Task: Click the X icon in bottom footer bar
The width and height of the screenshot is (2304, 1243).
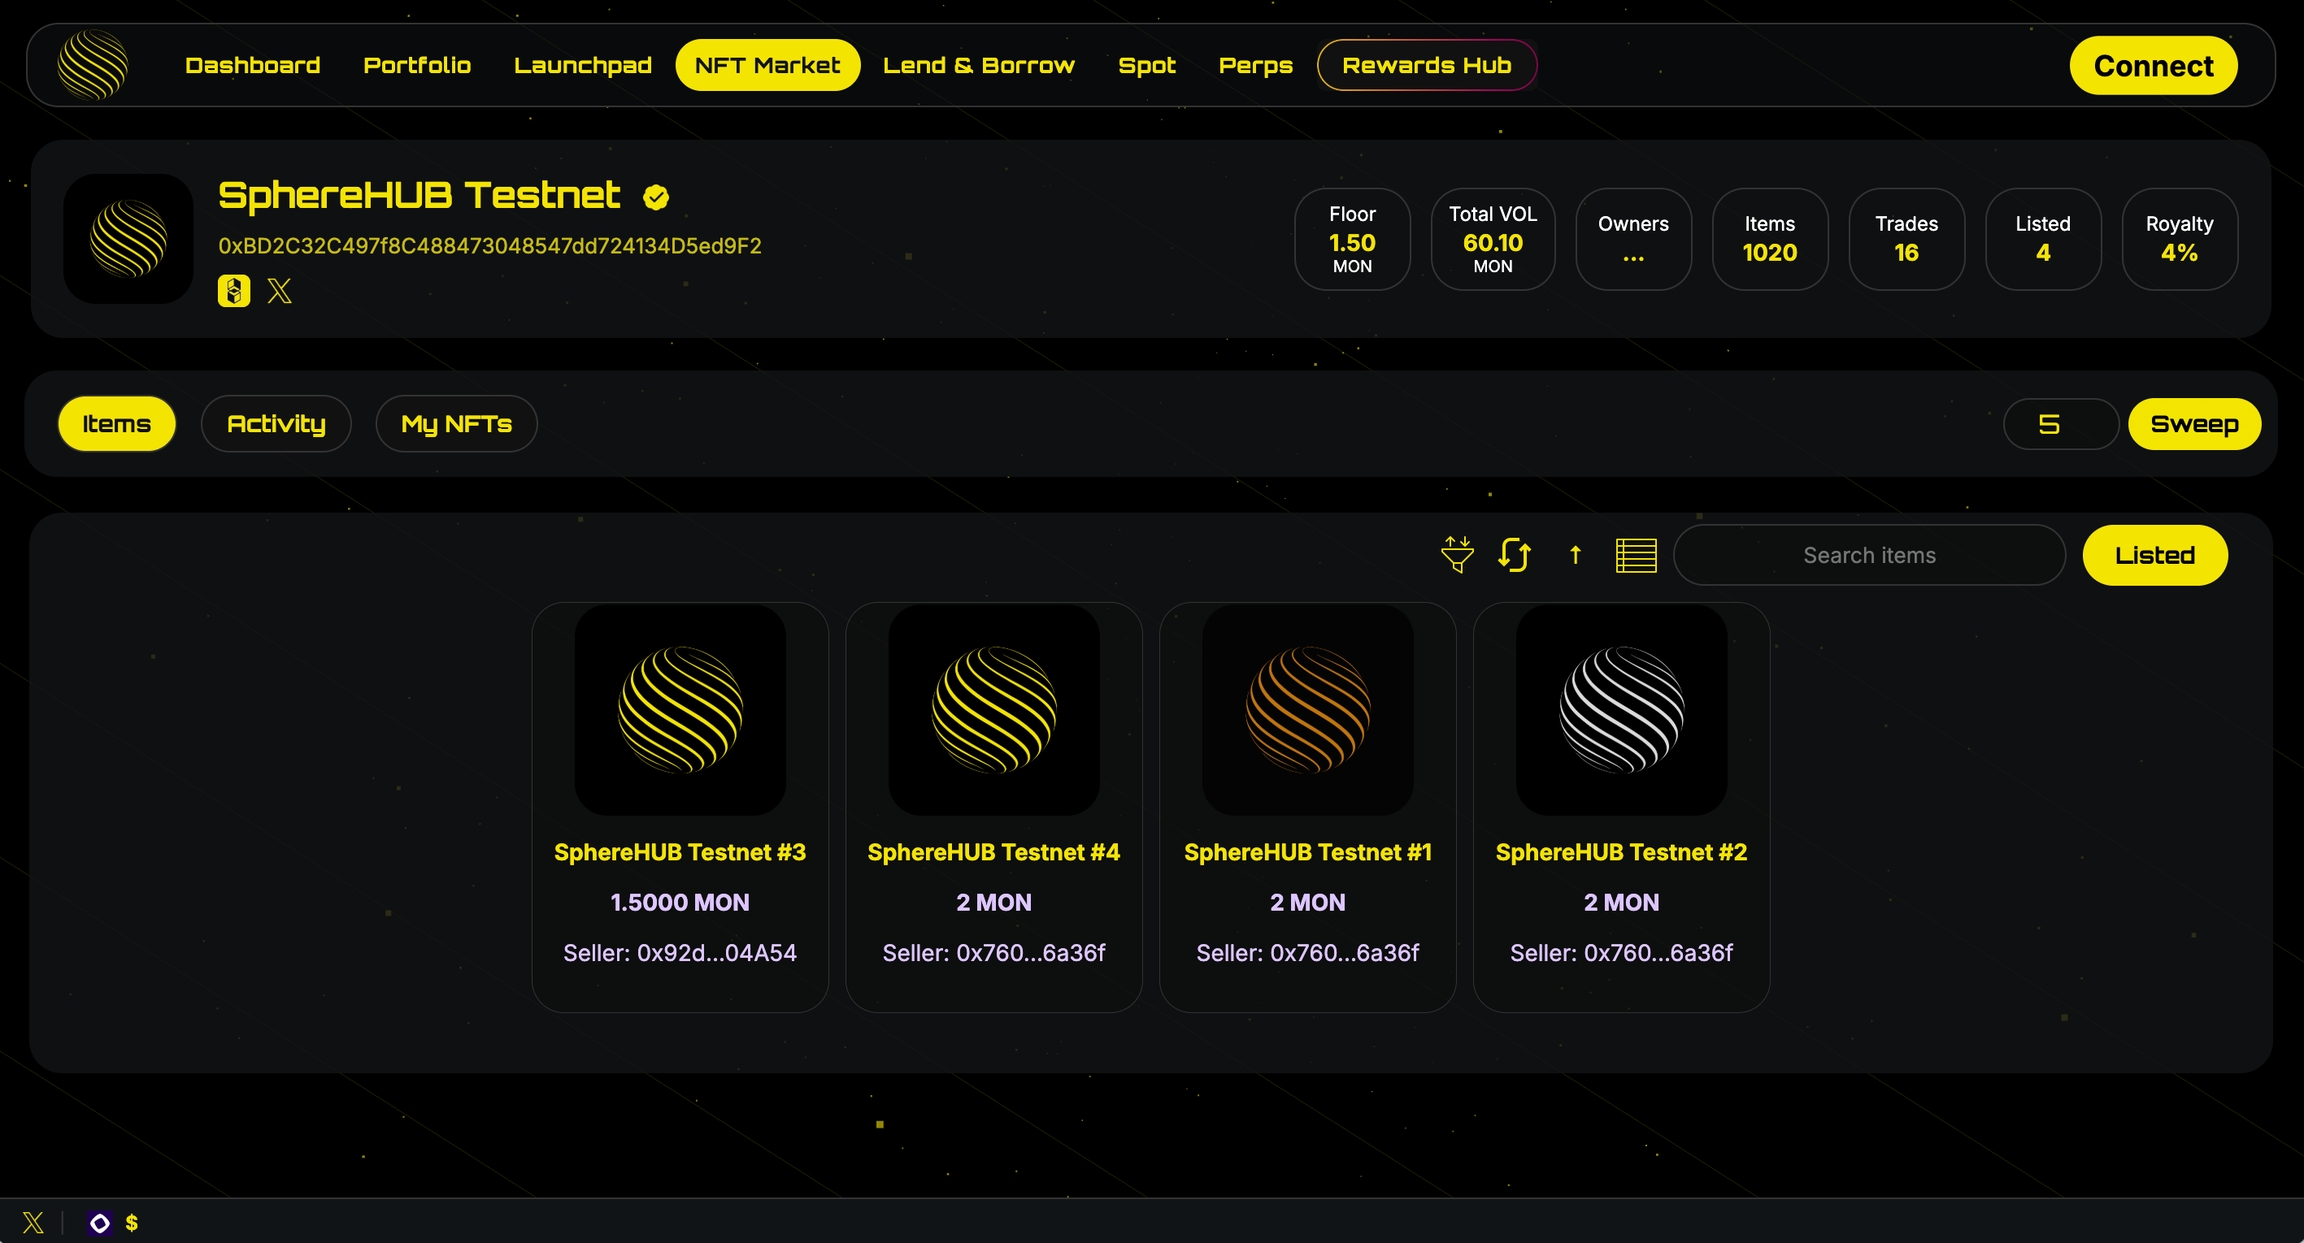Action: point(33,1222)
